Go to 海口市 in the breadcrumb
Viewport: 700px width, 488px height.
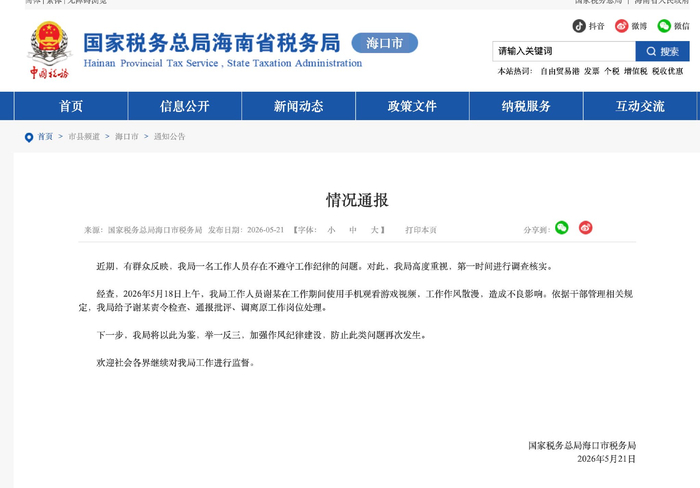pos(127,137)
